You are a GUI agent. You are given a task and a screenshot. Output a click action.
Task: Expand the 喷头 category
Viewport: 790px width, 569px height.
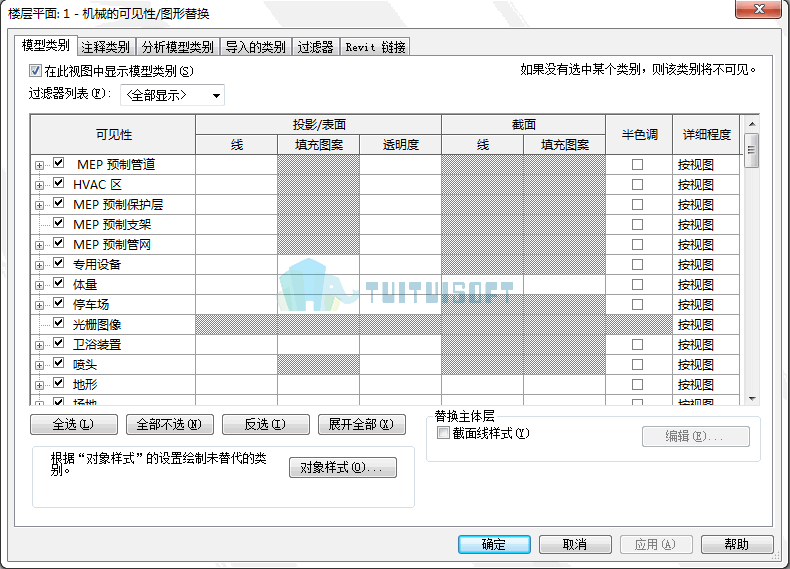tap(39, 365)
